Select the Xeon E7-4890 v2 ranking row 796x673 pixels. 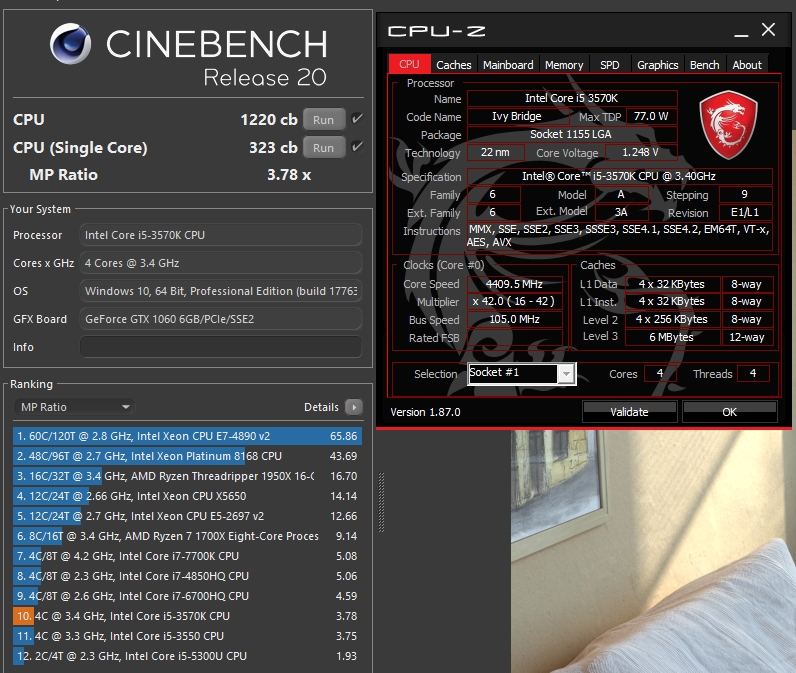coord(187,436)
